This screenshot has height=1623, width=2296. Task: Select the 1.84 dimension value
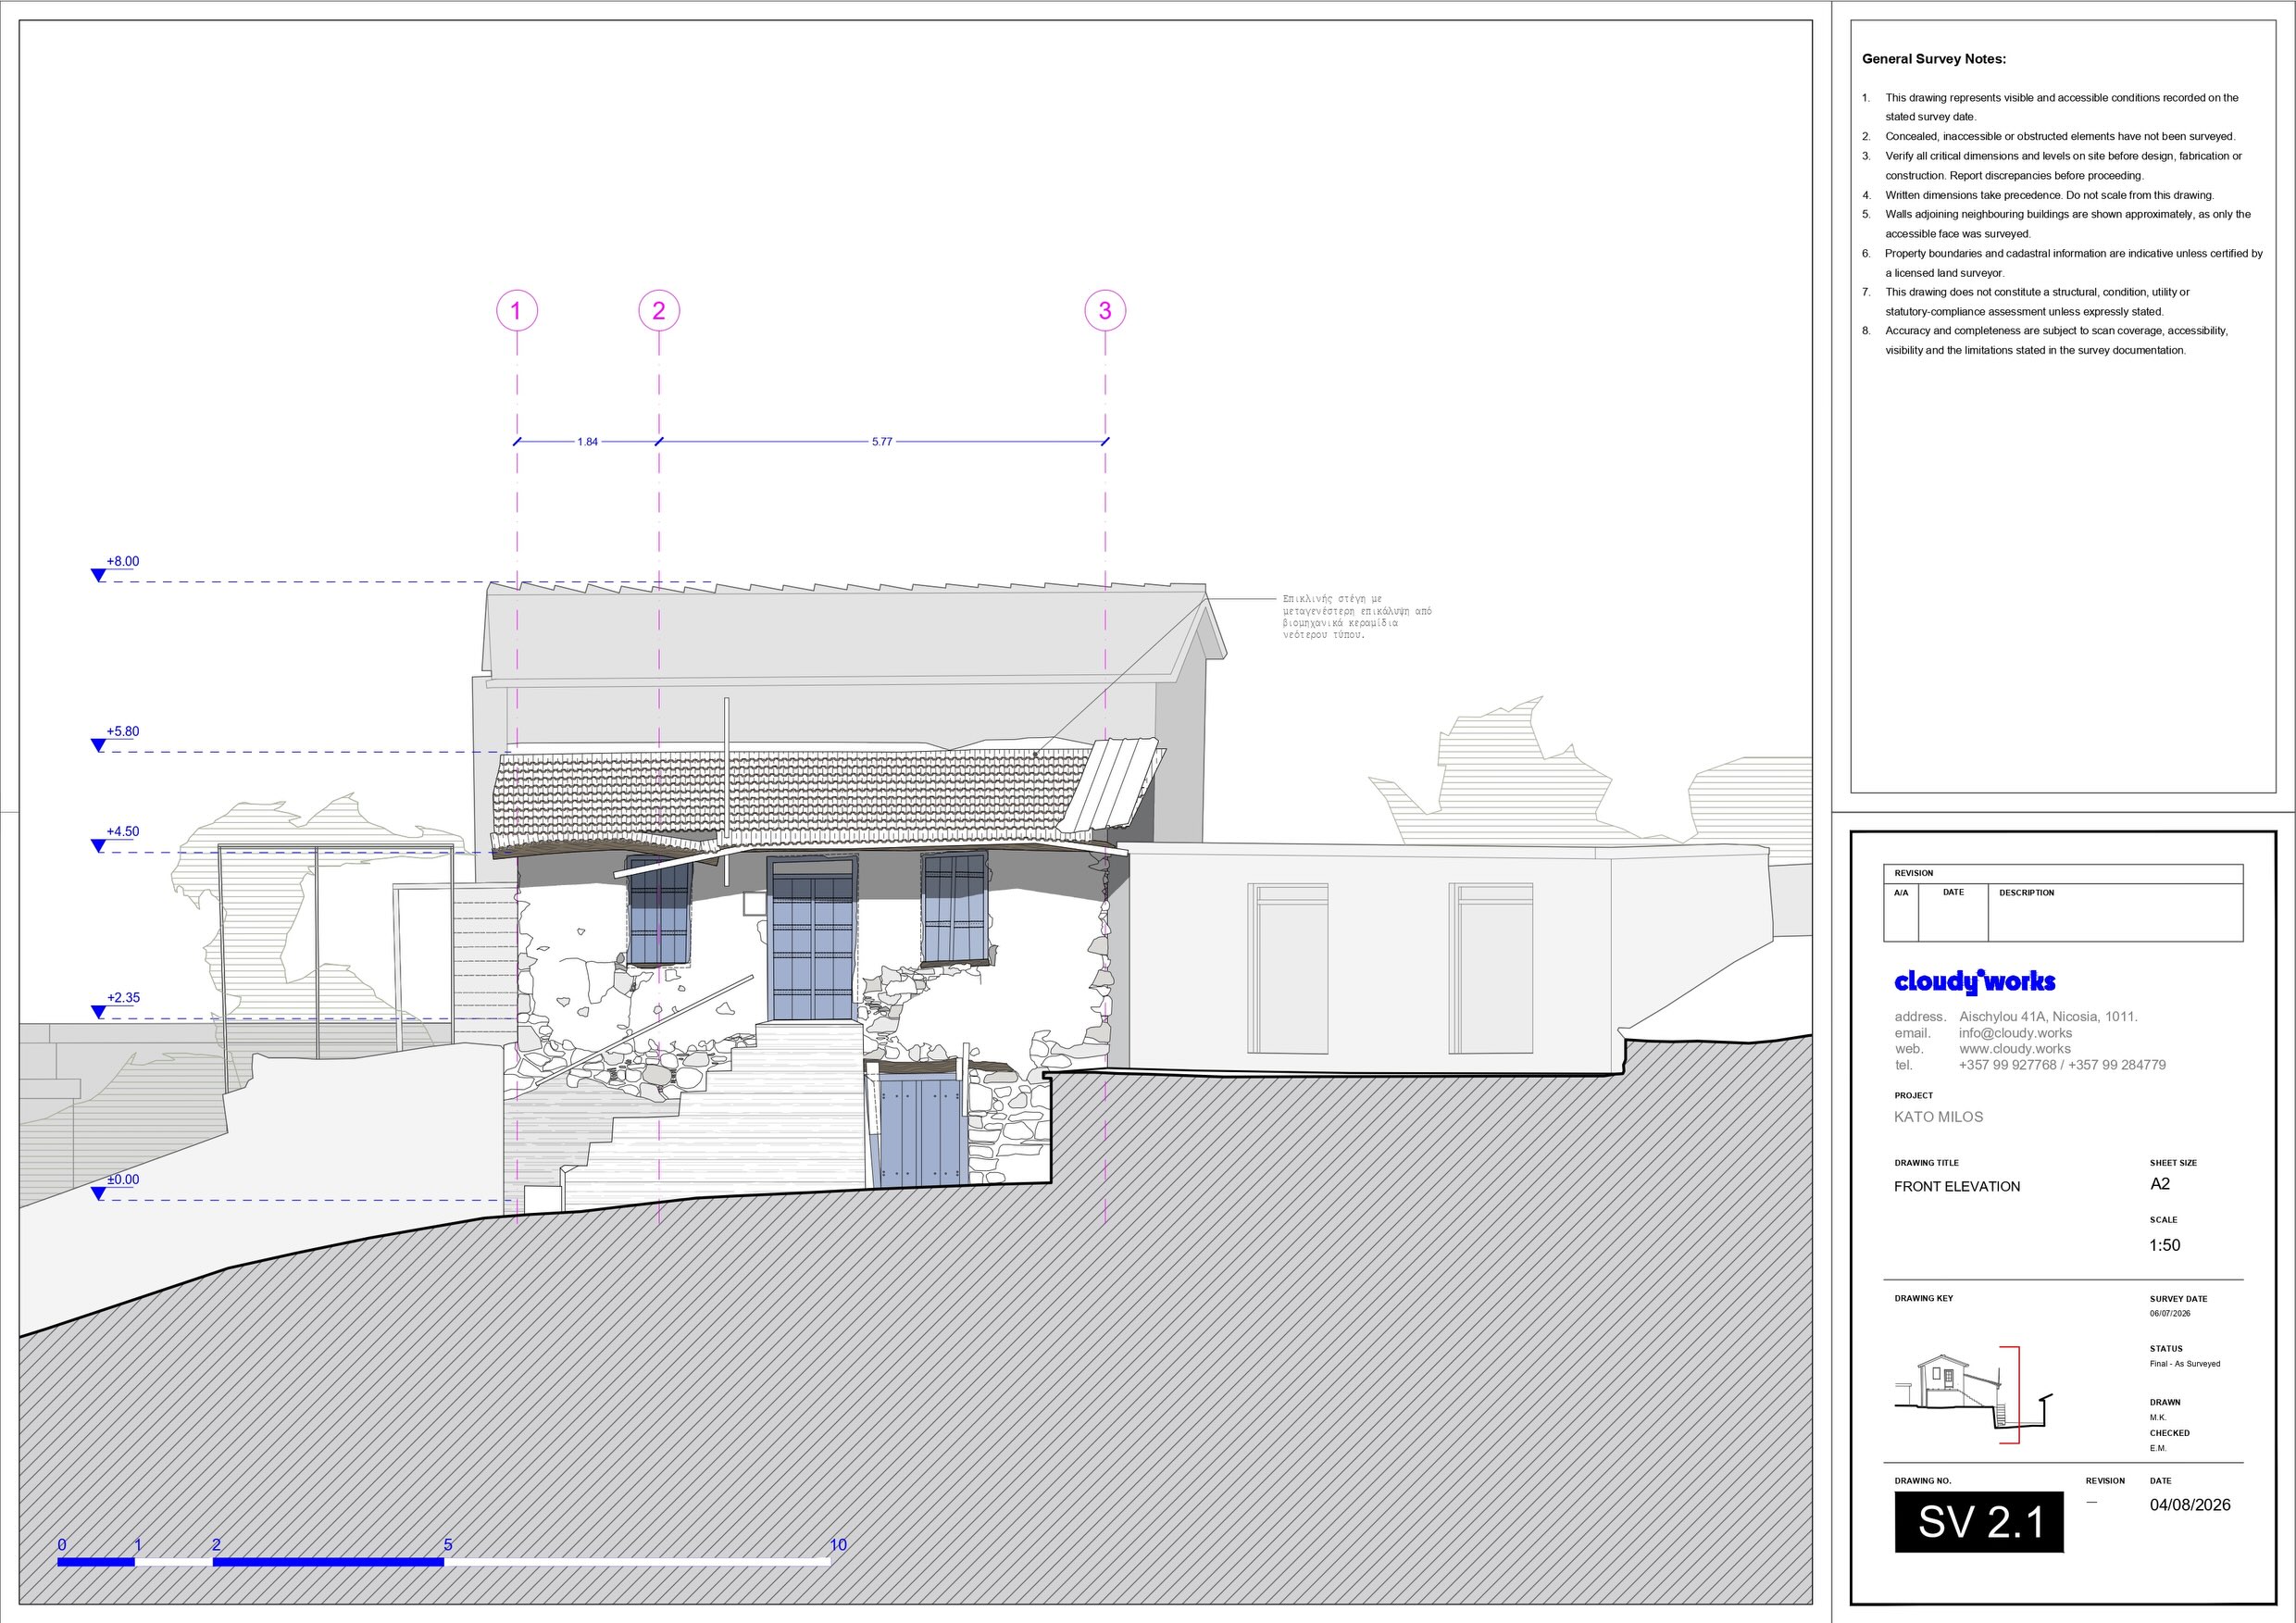tap(587, 441)
